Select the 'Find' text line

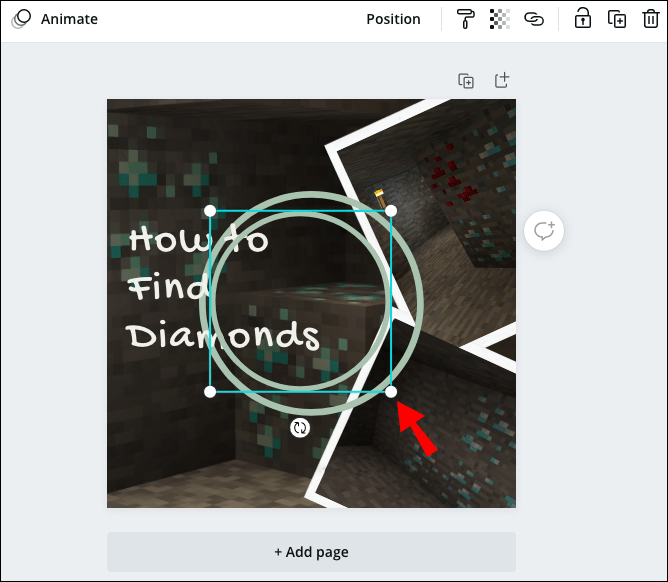tap(168, 287)
